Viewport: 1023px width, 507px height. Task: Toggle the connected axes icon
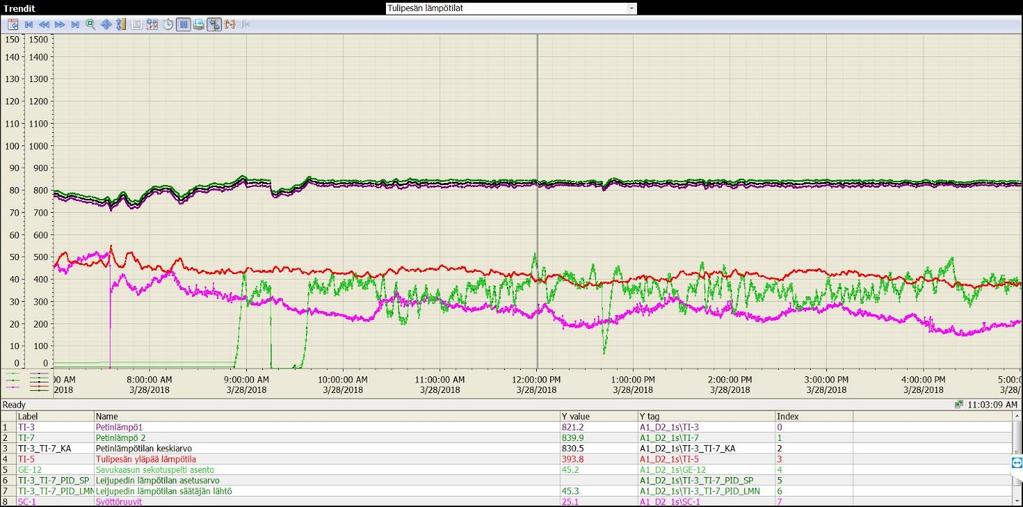pos(214,24)
